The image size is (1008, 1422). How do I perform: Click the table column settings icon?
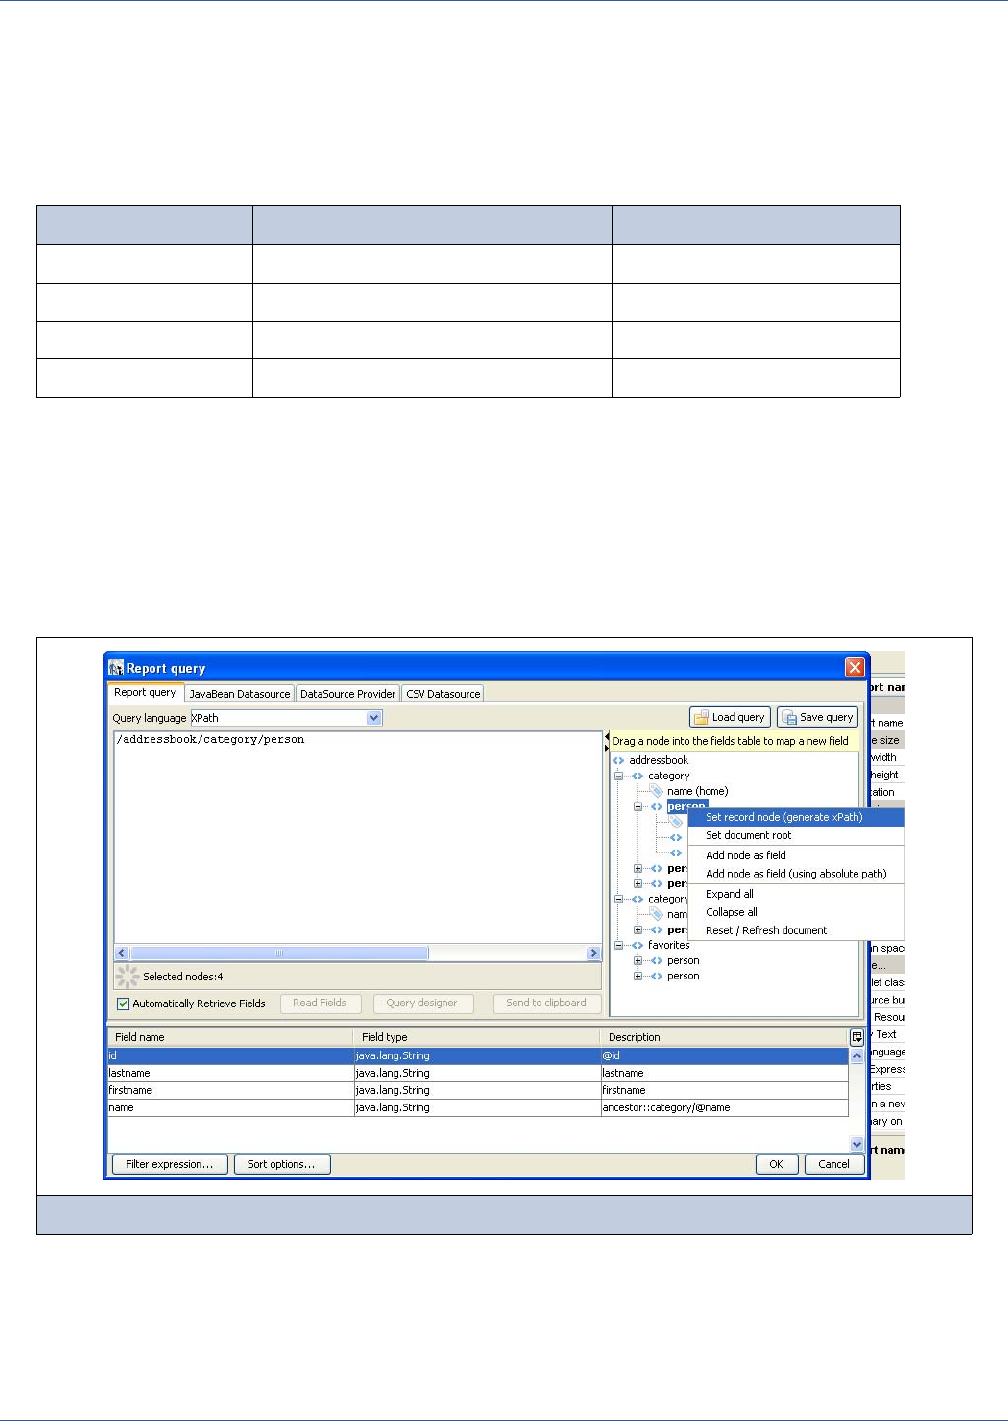point(857,1037)
